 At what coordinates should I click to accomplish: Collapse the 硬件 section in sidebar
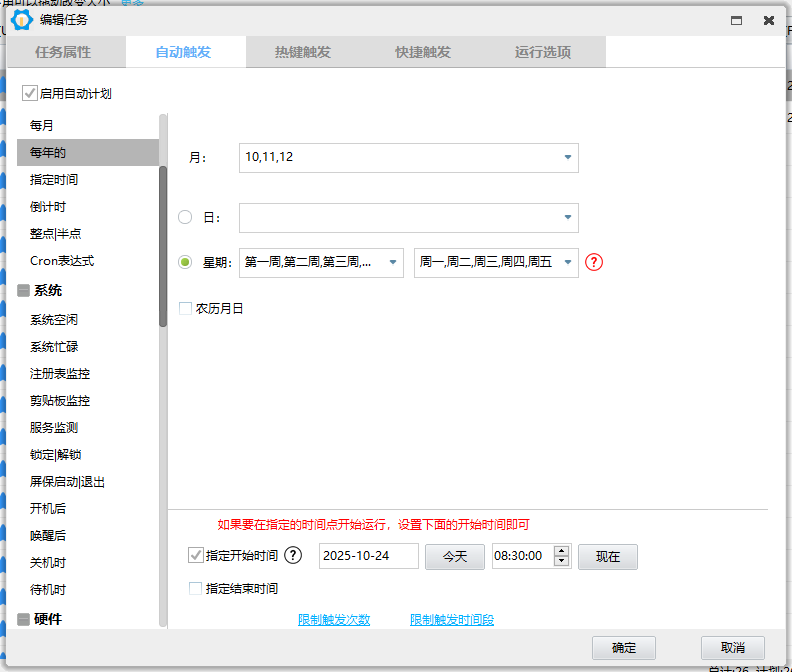tap(23, 619)
